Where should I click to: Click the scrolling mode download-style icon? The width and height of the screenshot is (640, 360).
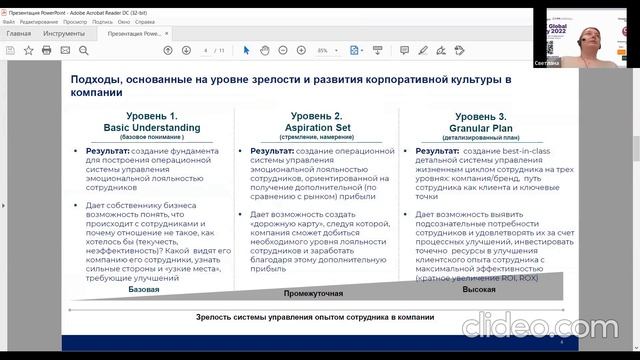pyautogui.click(x=378, y=50)
